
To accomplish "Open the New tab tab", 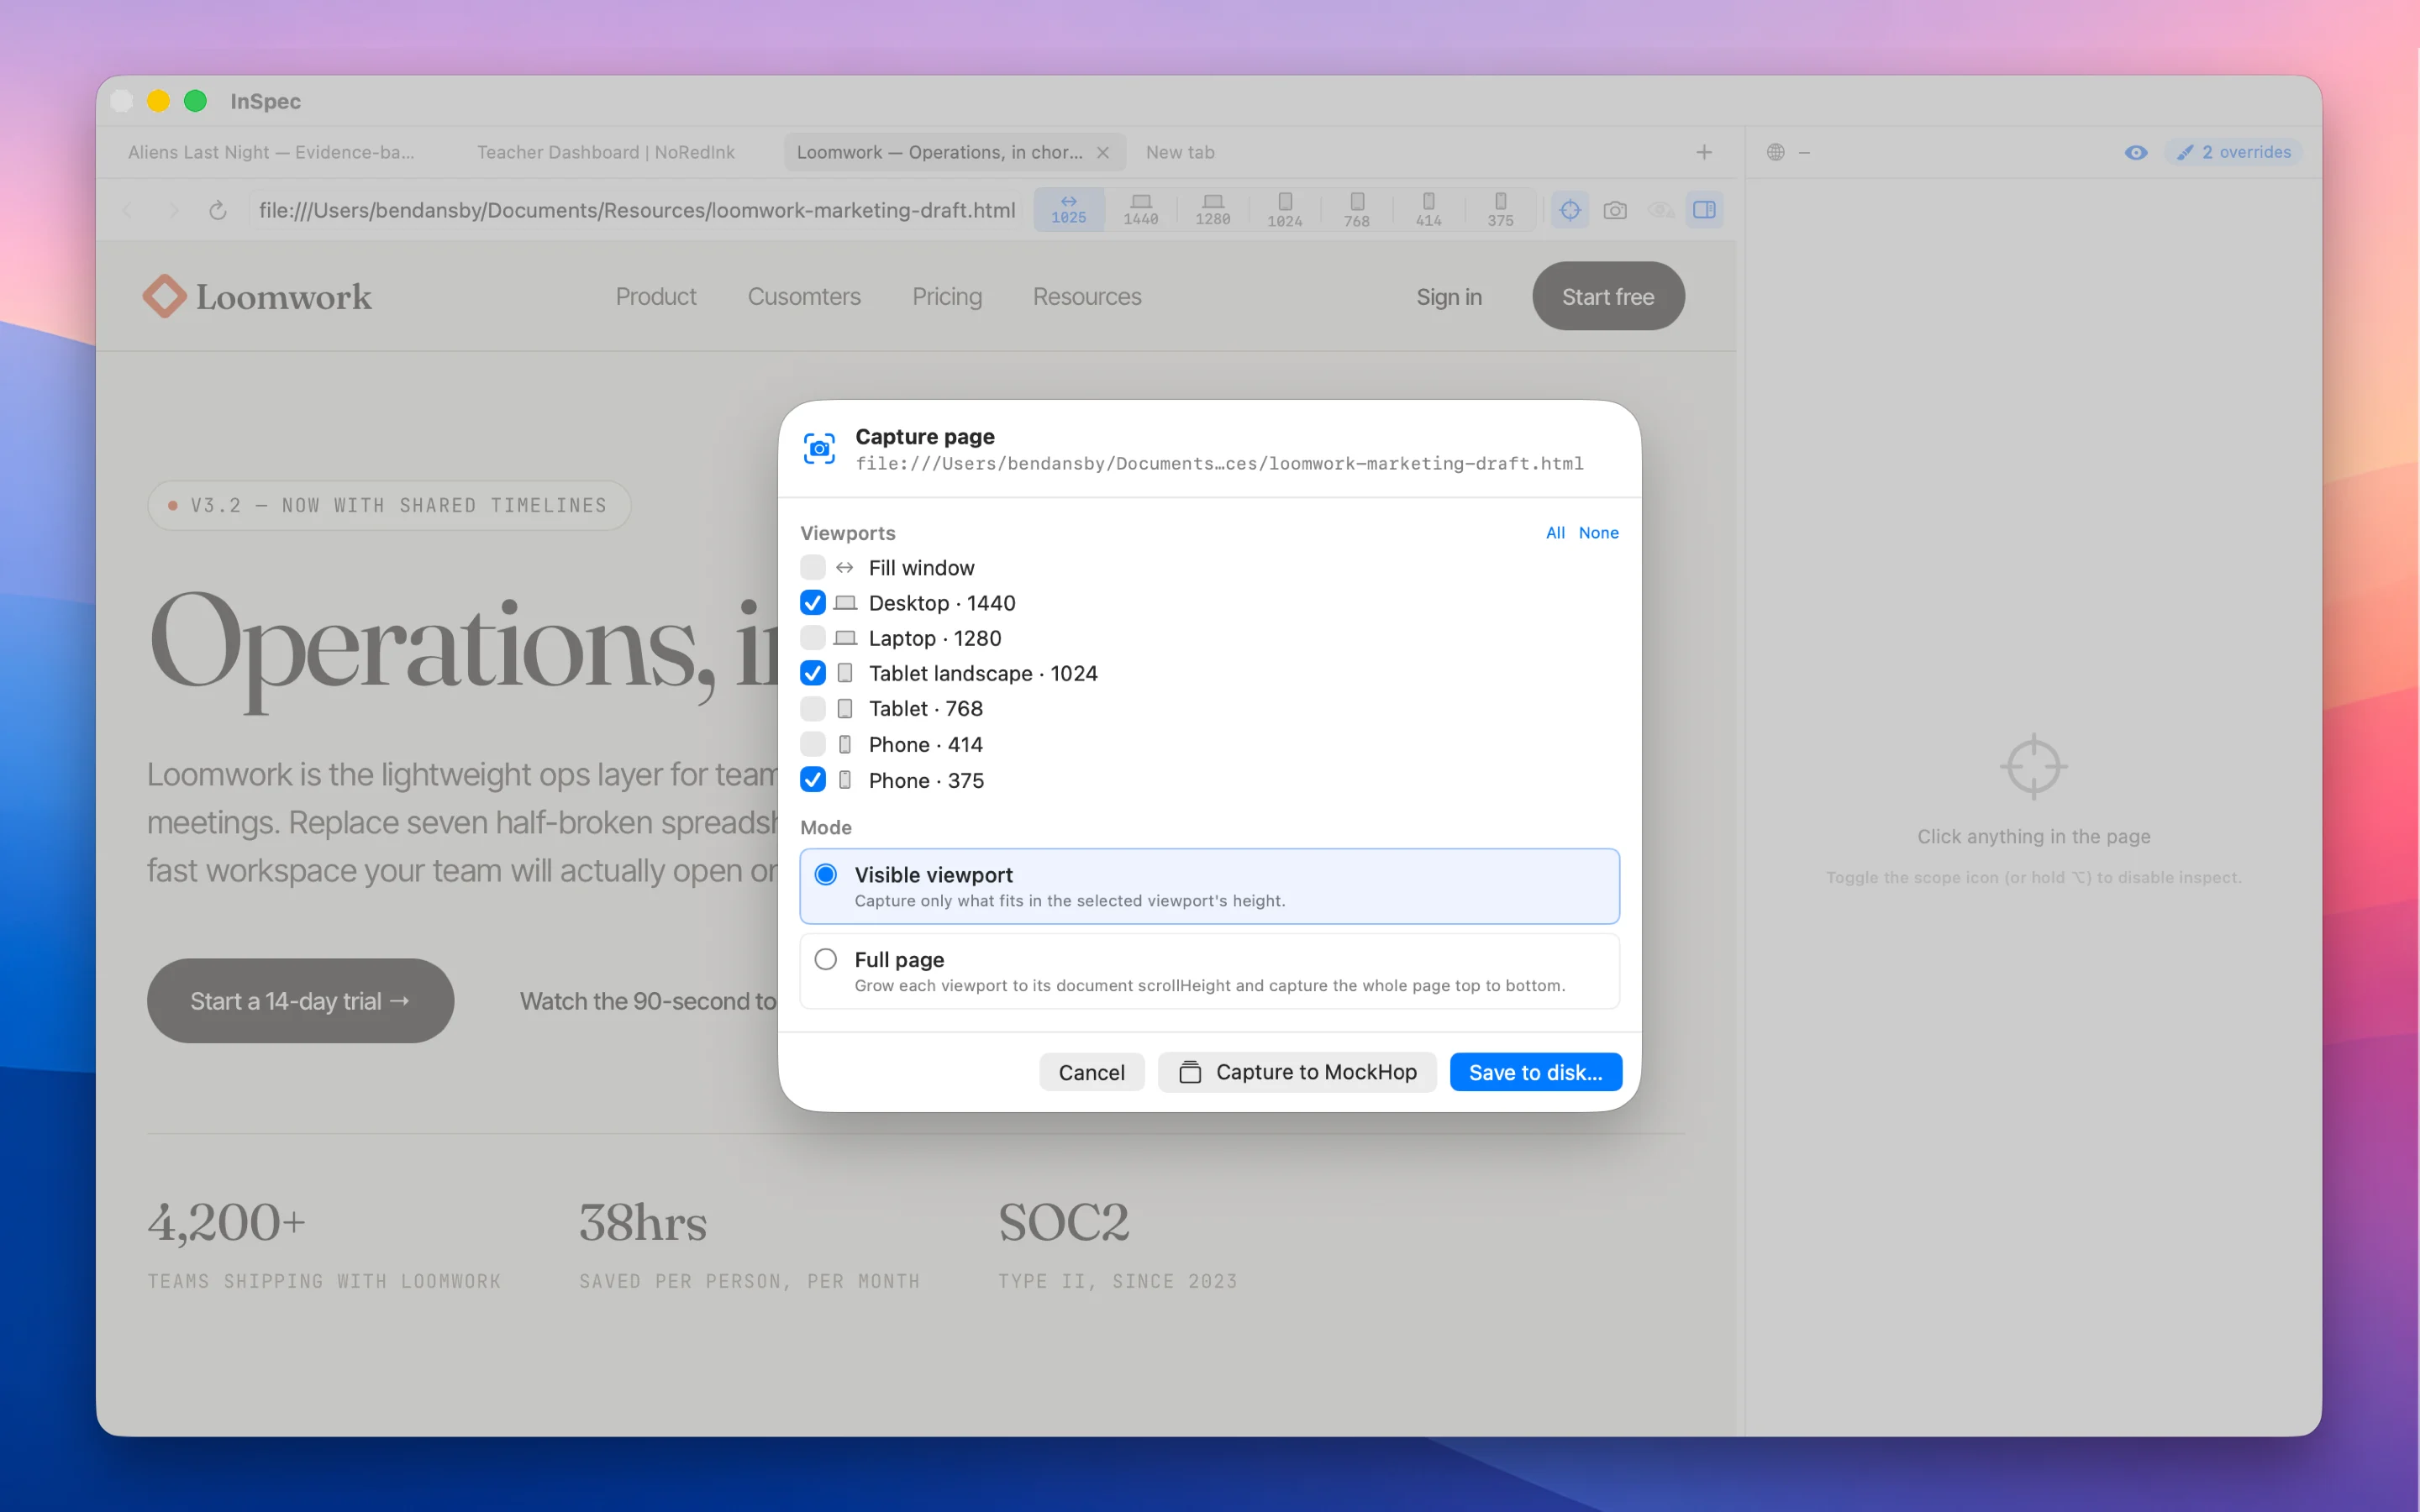I will tap(1180, 152).
